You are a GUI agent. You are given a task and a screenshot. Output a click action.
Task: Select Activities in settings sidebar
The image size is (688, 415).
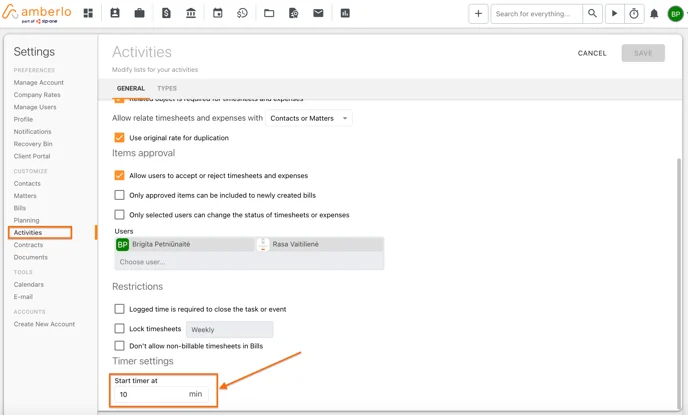pyautogui.click(x=28, y=233)
